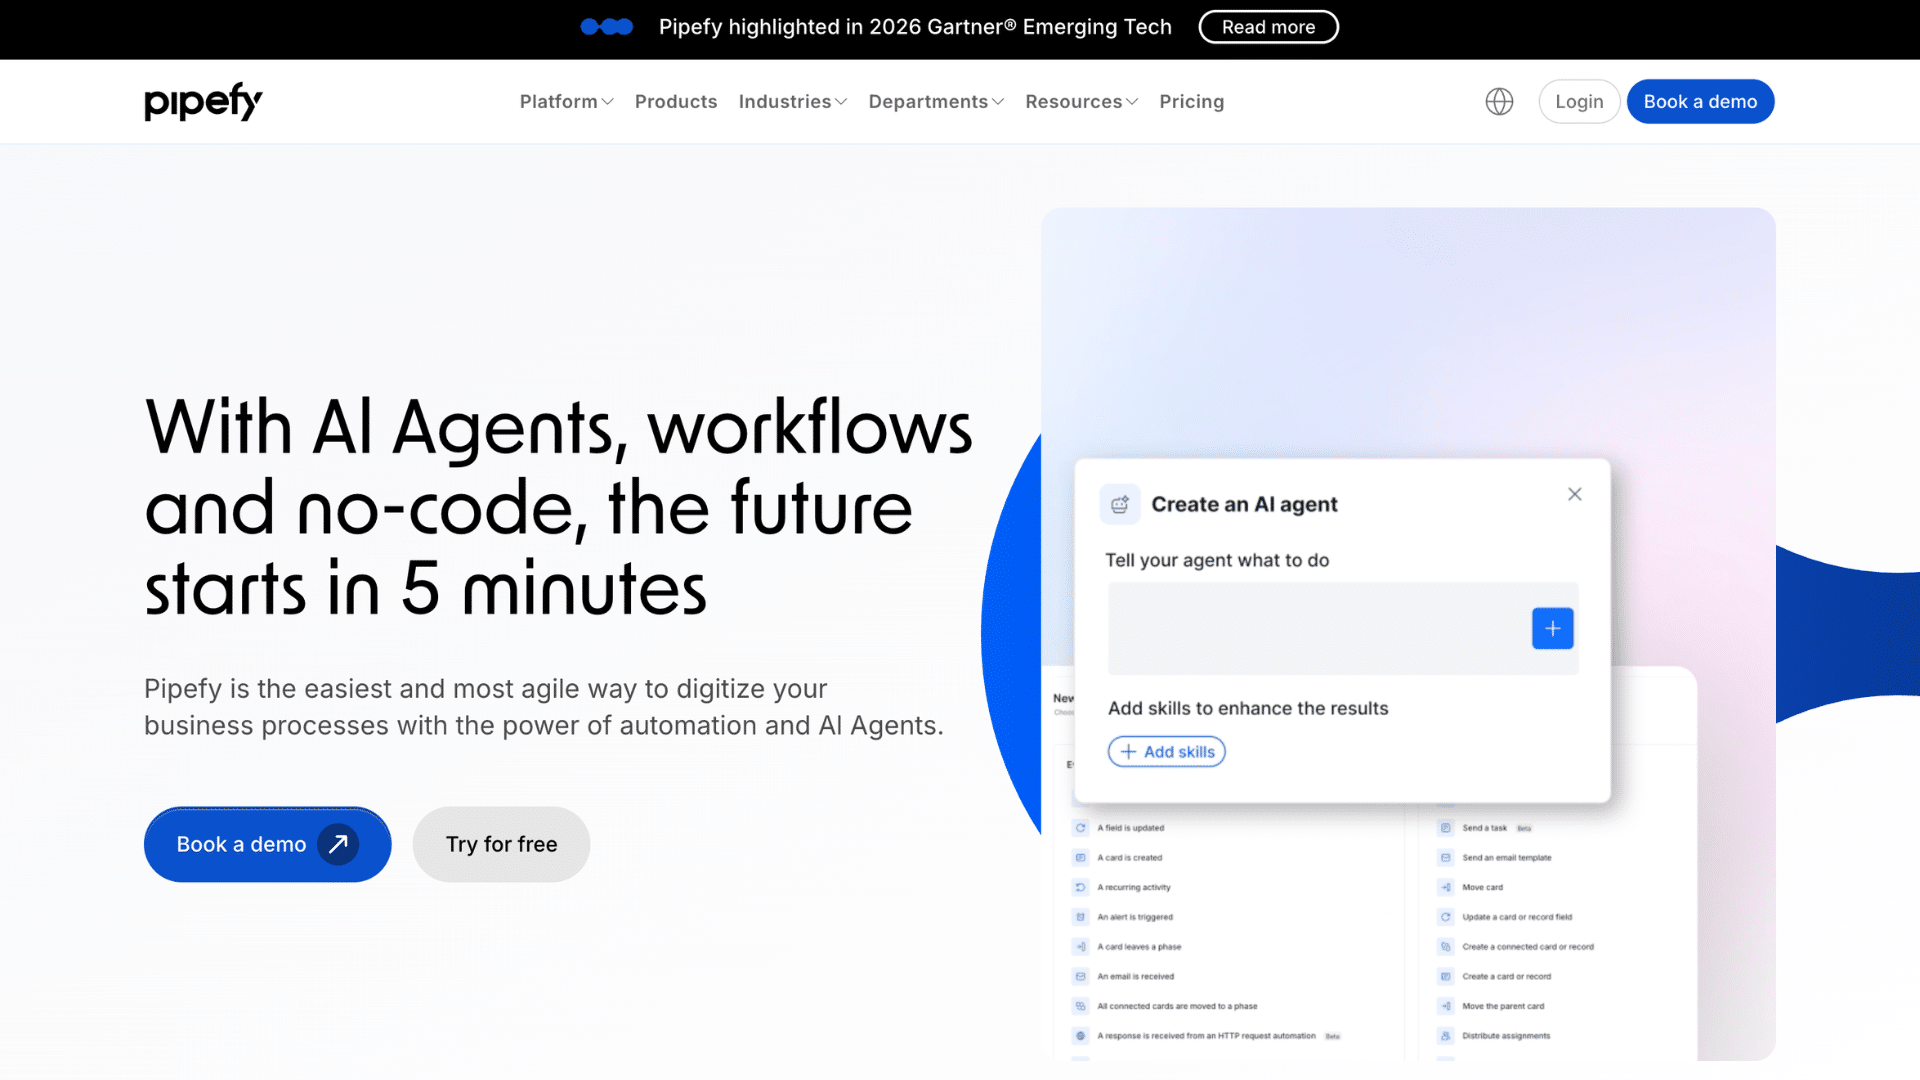This screenshot has width=1920, height=1080.
Task: Click the 'A field is updated' icon
Action: pos(1080,828)
